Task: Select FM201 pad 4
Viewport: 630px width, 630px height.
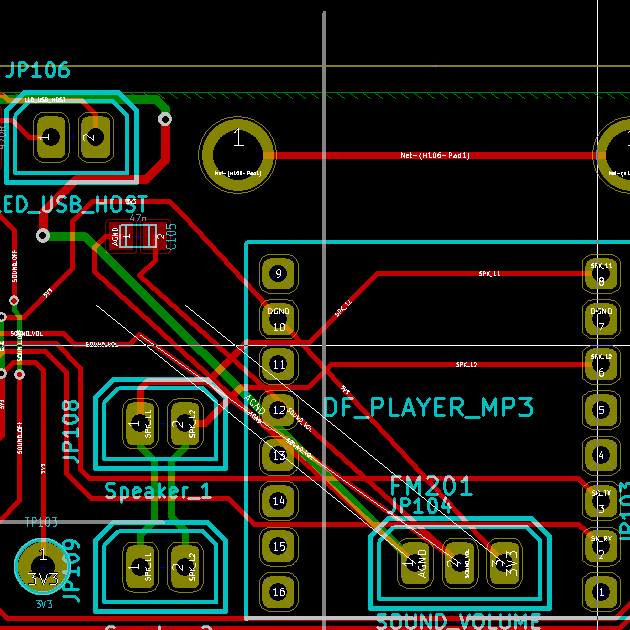Action: click(x=601, y=455)
